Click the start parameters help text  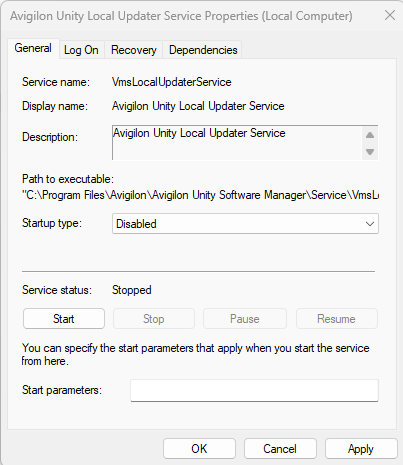coord(195,354)
